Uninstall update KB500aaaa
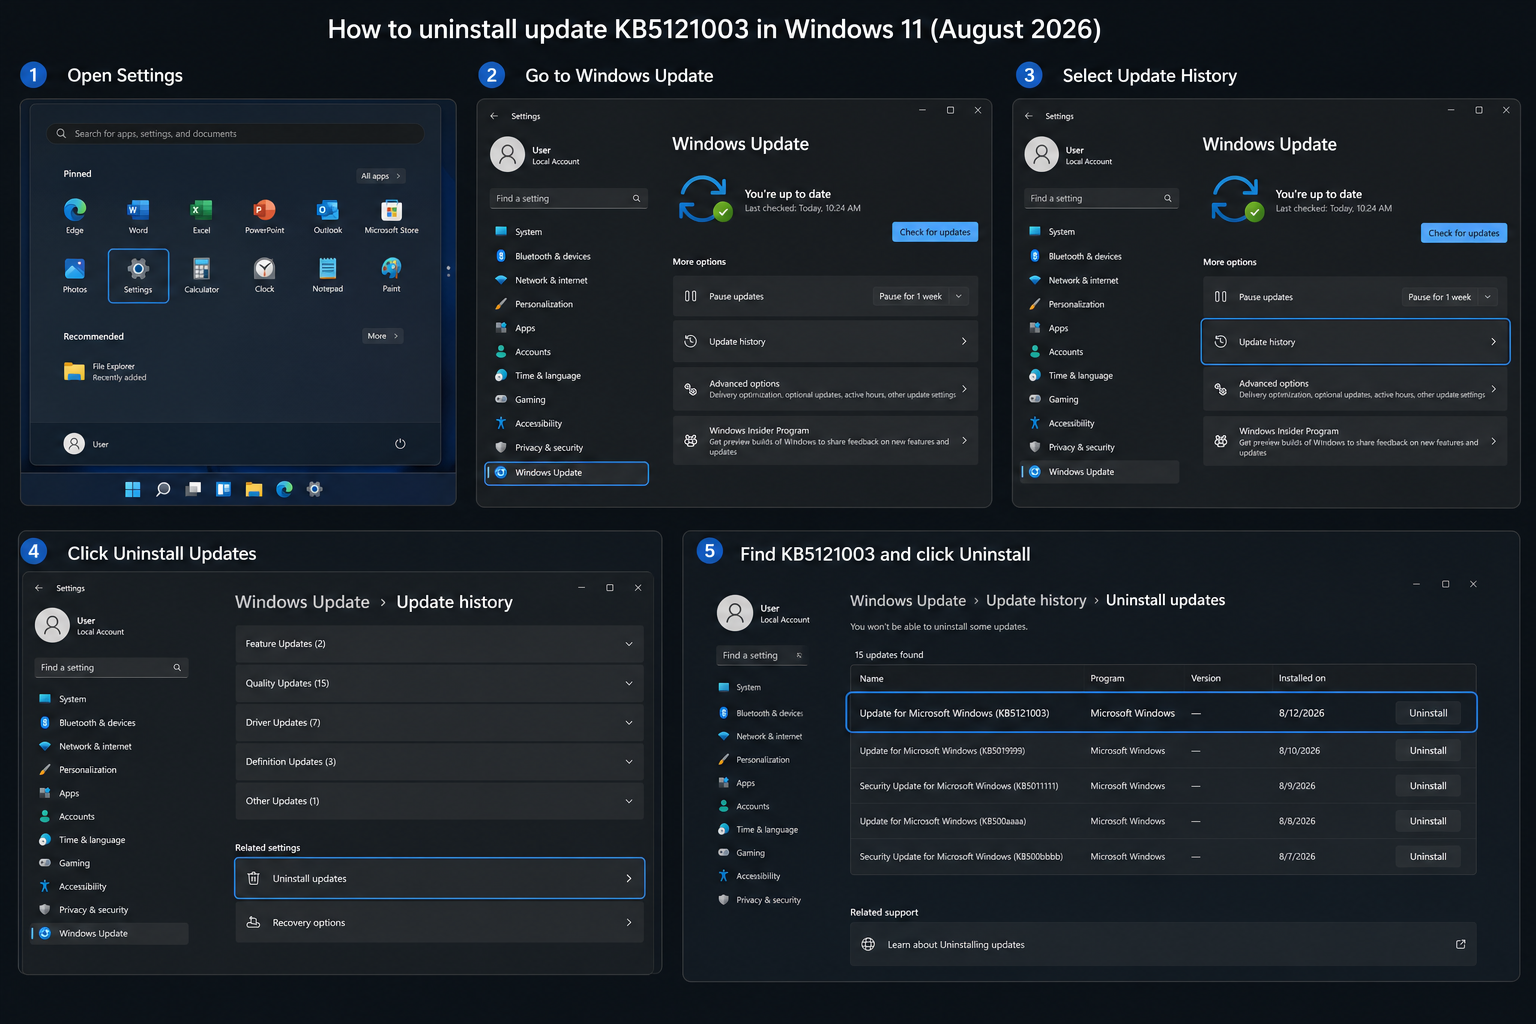Viewport: 1536px width, 1024px height. point(1428,821)
